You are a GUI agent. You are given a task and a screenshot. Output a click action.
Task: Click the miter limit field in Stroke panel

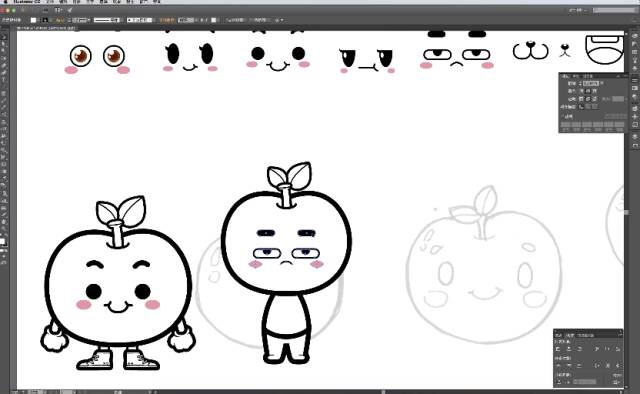click(618, 99)
